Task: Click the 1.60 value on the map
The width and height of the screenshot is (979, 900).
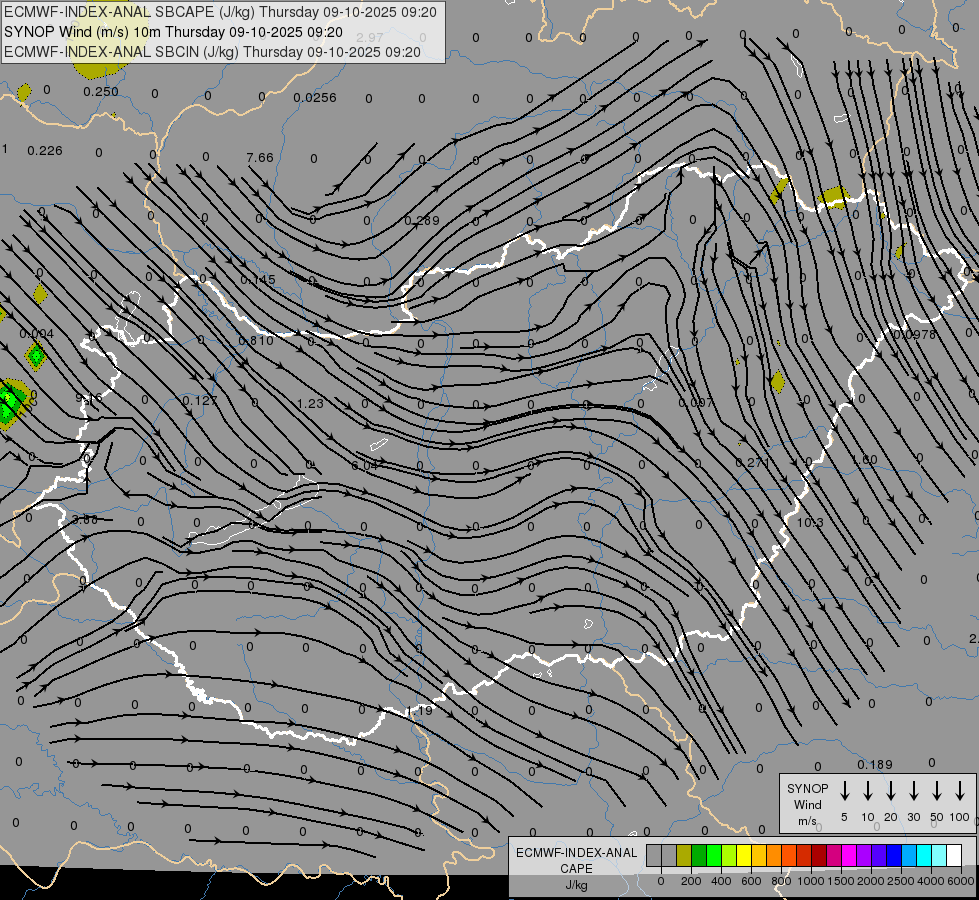Action: pos(864,460)
